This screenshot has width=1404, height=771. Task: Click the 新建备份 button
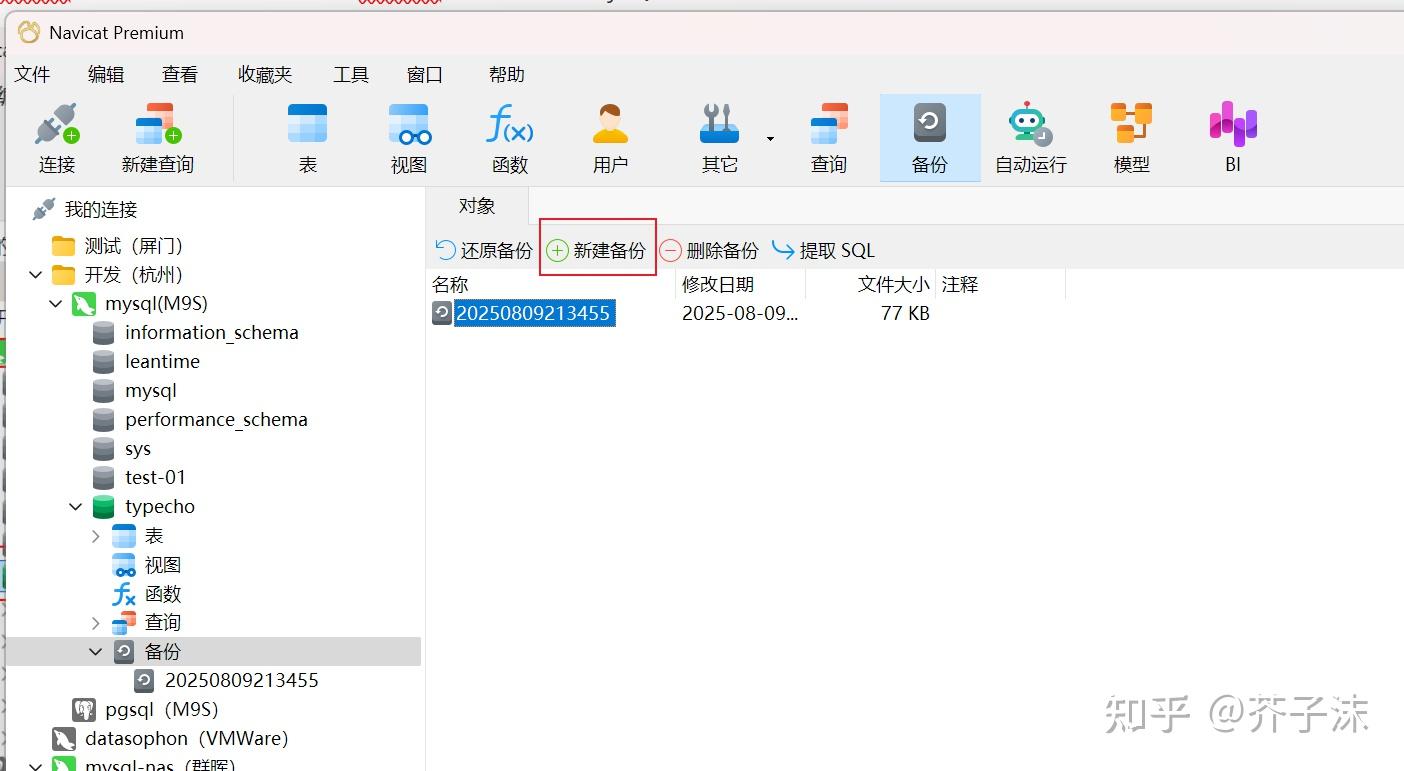click(596, 249)
